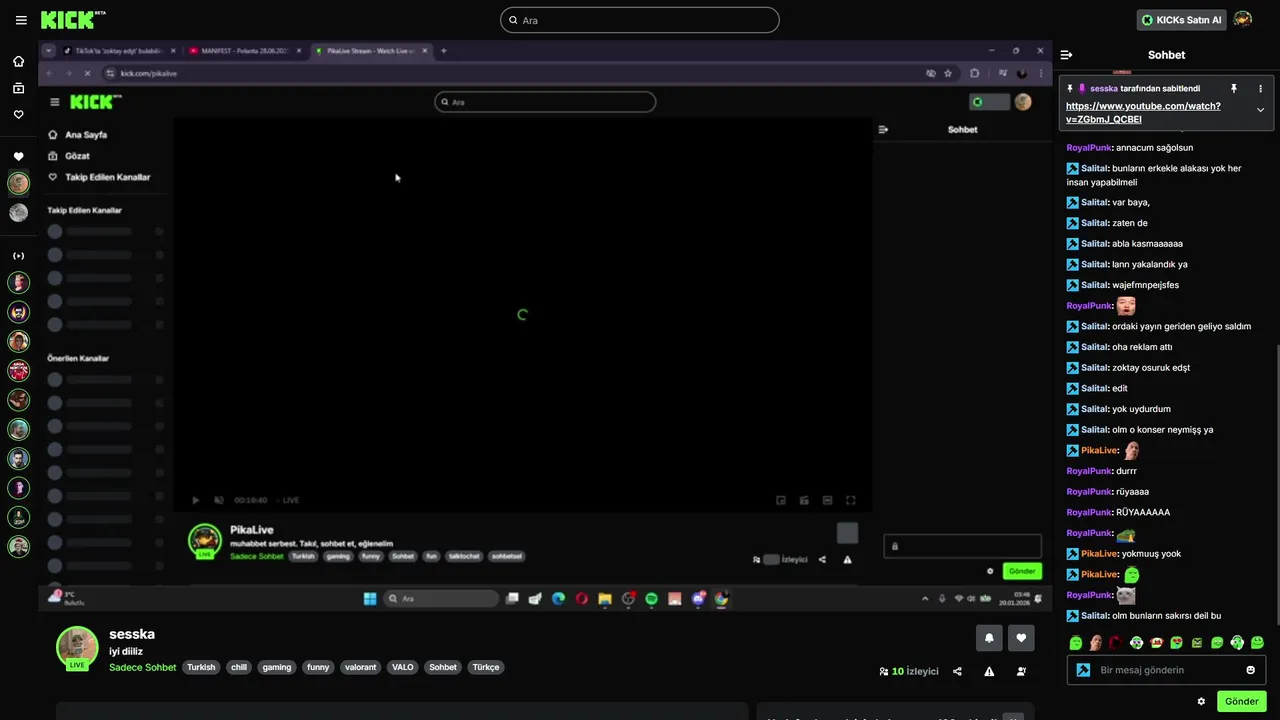Click inner Gönder button in streamed chat
This screenshot has height=720, width=1280.
tap(1022, 571)
